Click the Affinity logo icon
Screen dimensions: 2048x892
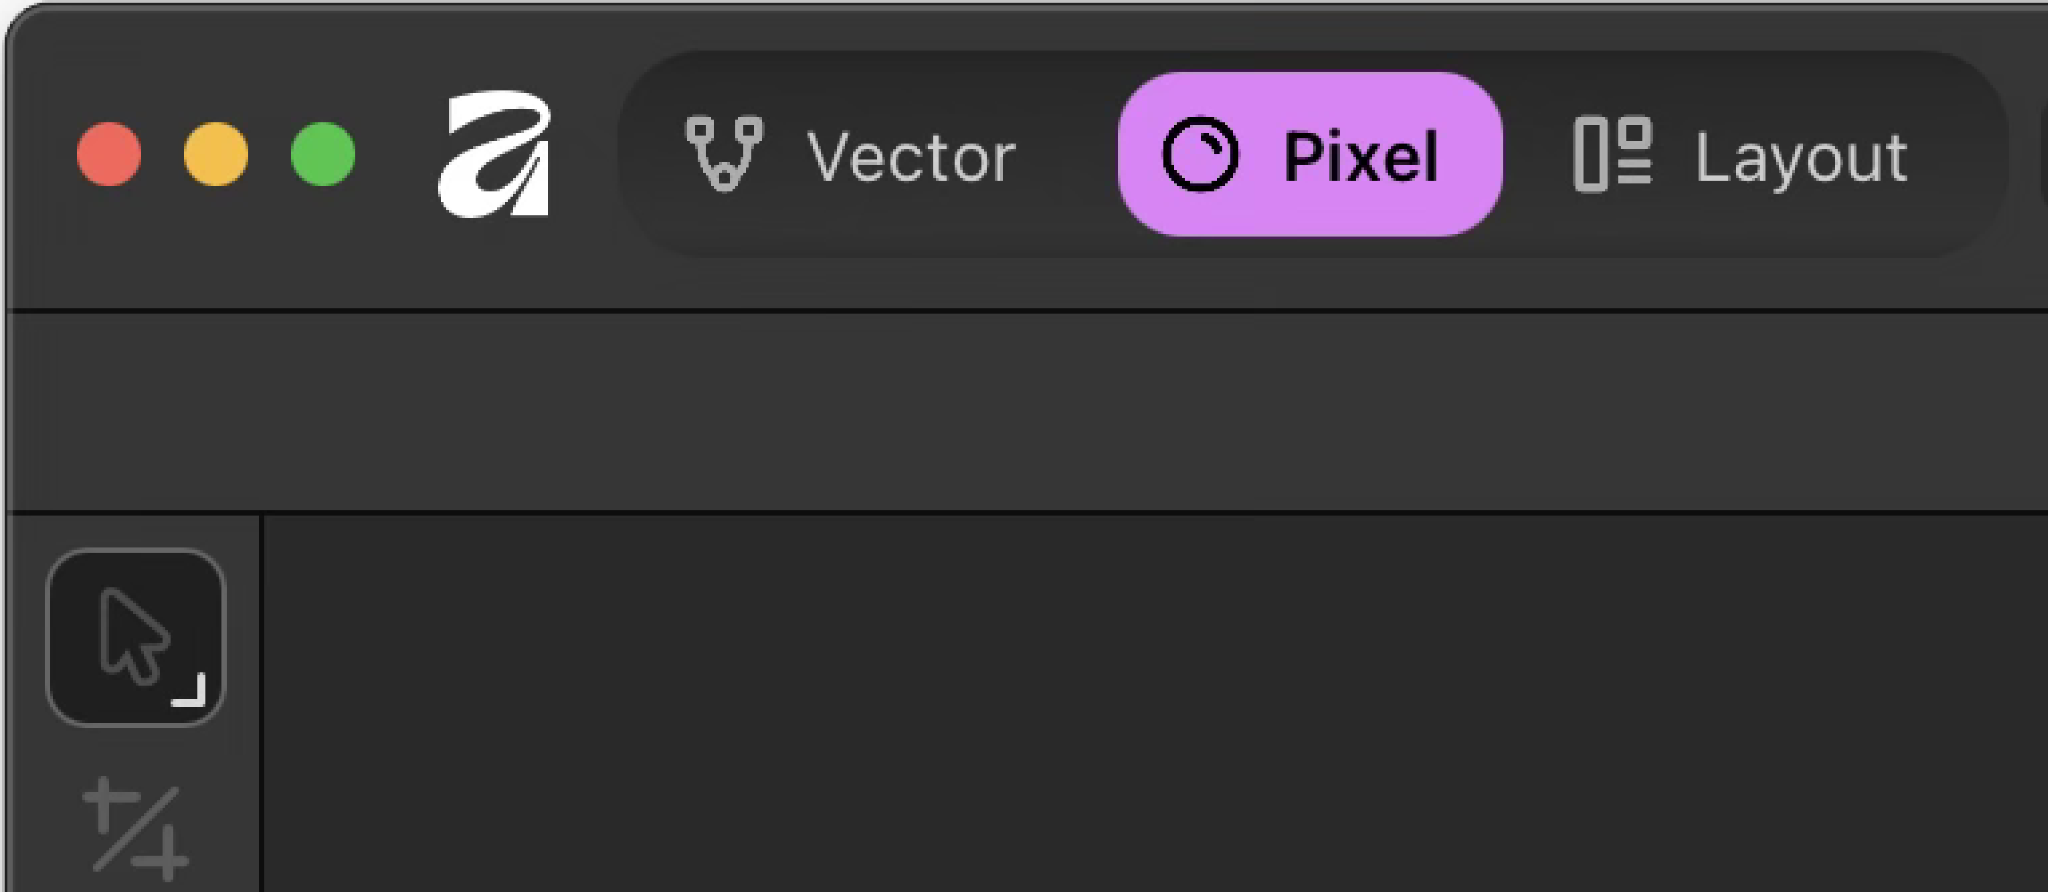[x=494, y=154]
